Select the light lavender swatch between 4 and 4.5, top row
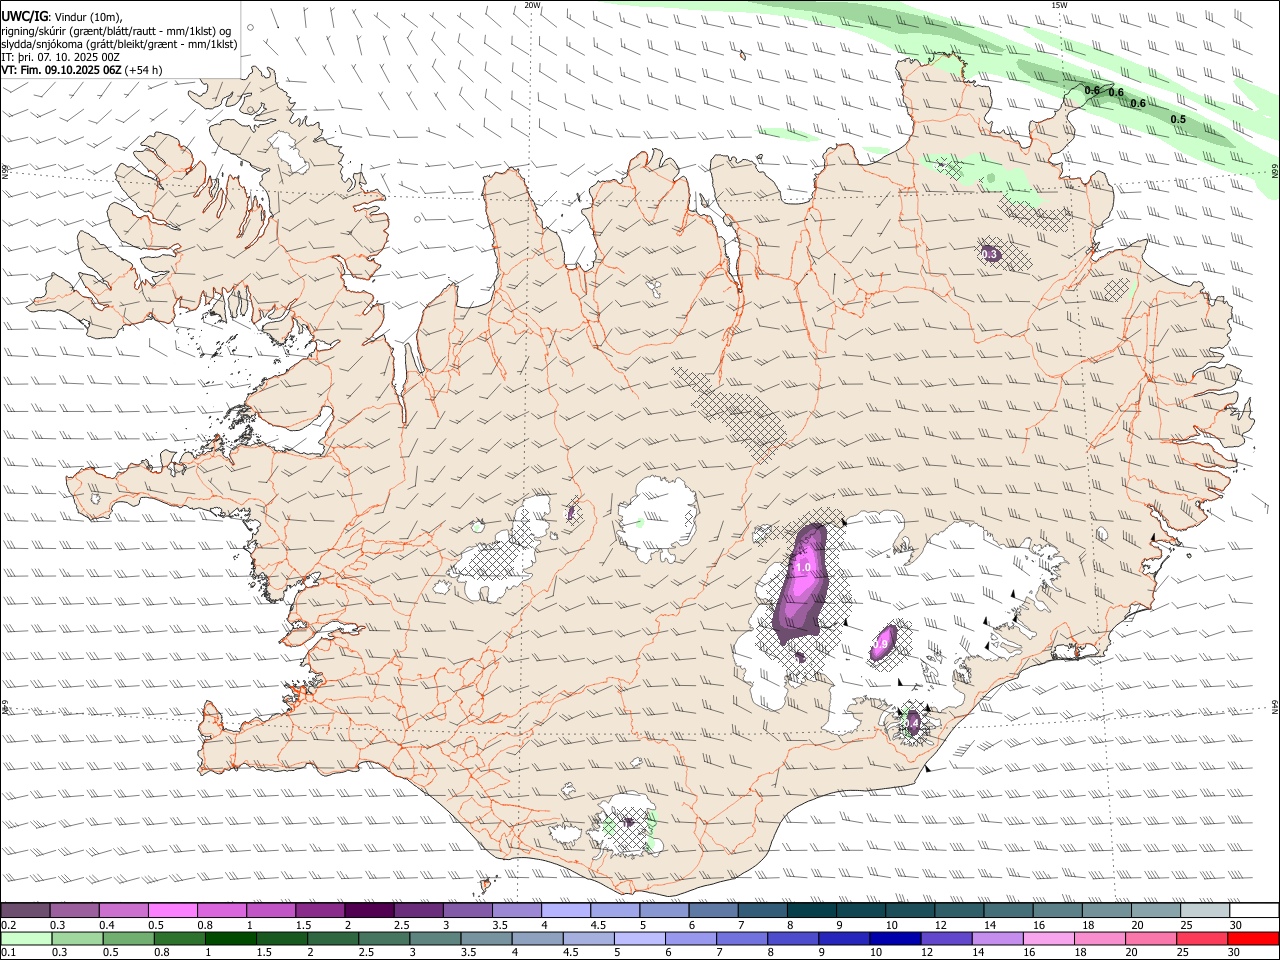The image size is (1280, 960). pos(566,910)
